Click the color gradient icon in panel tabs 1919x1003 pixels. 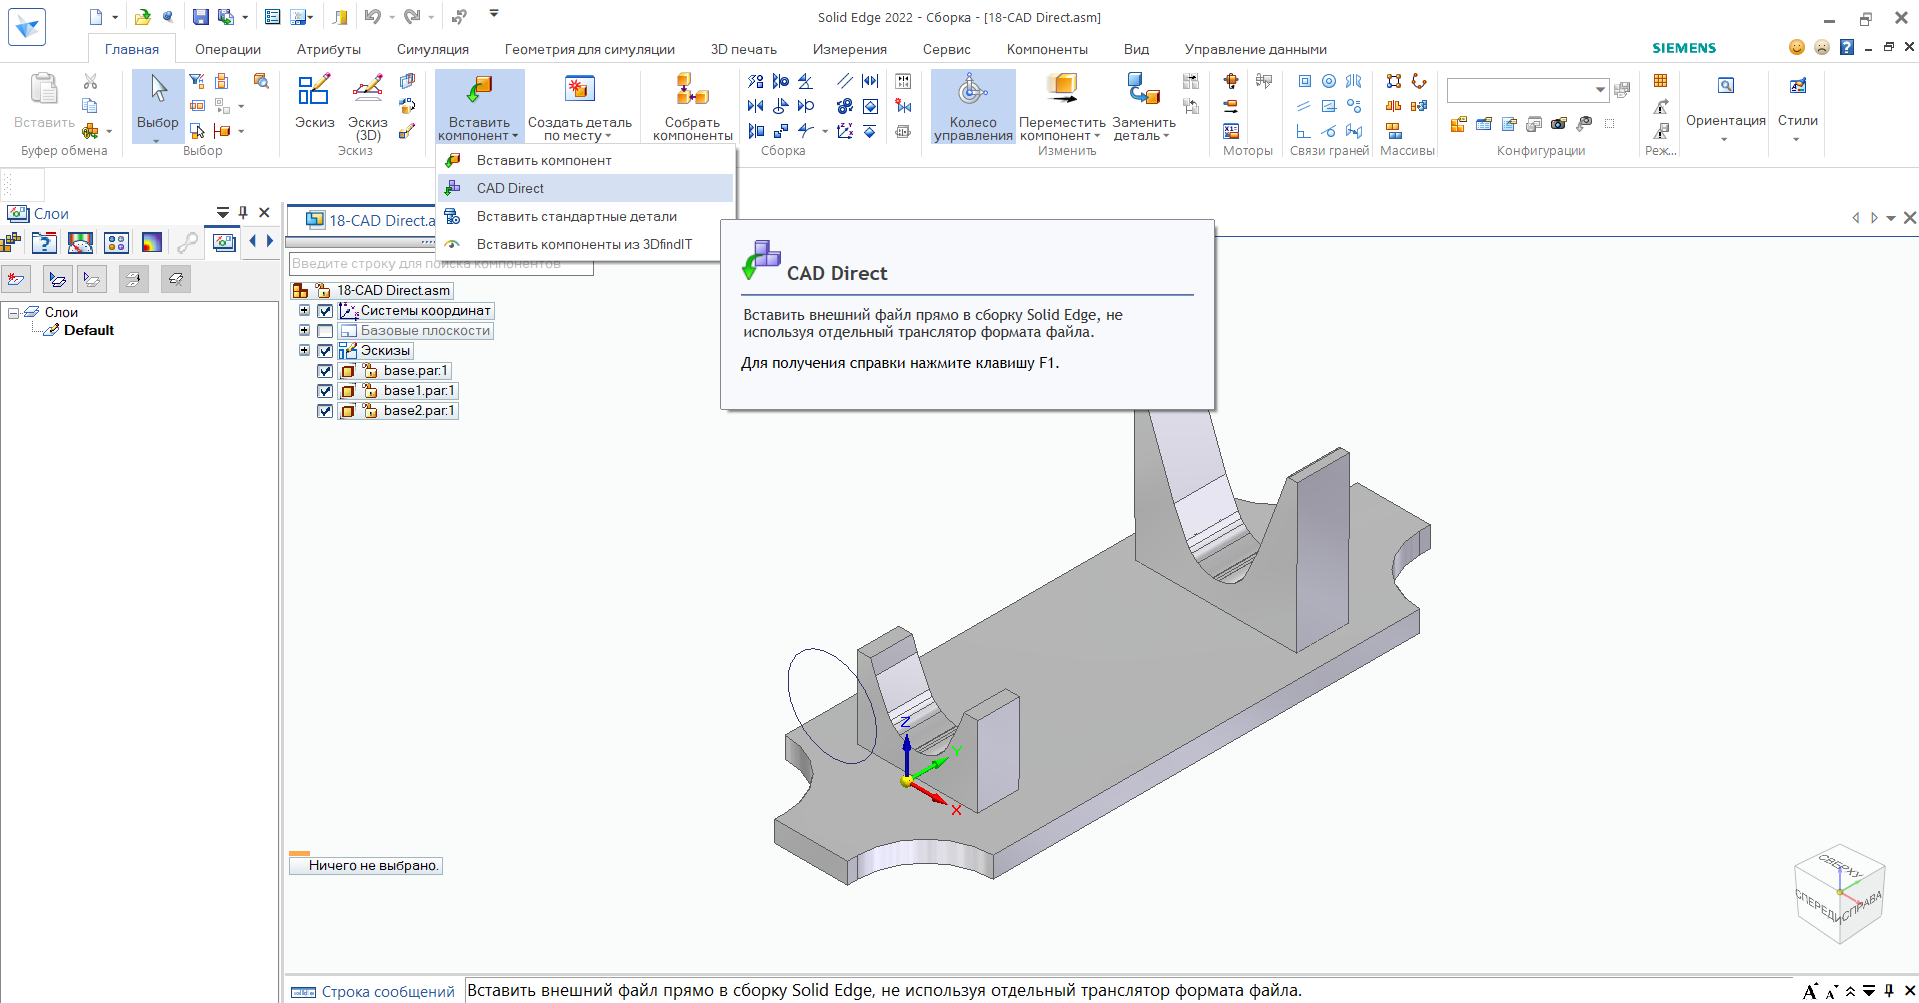pos(152,242)
